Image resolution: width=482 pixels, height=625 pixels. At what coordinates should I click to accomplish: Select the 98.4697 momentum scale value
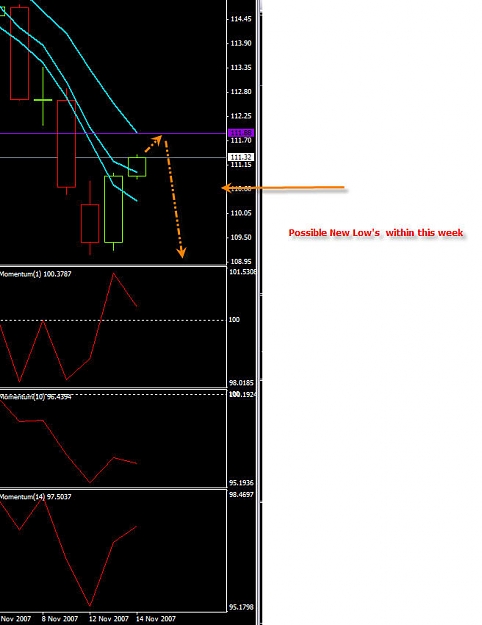point(241,495)
